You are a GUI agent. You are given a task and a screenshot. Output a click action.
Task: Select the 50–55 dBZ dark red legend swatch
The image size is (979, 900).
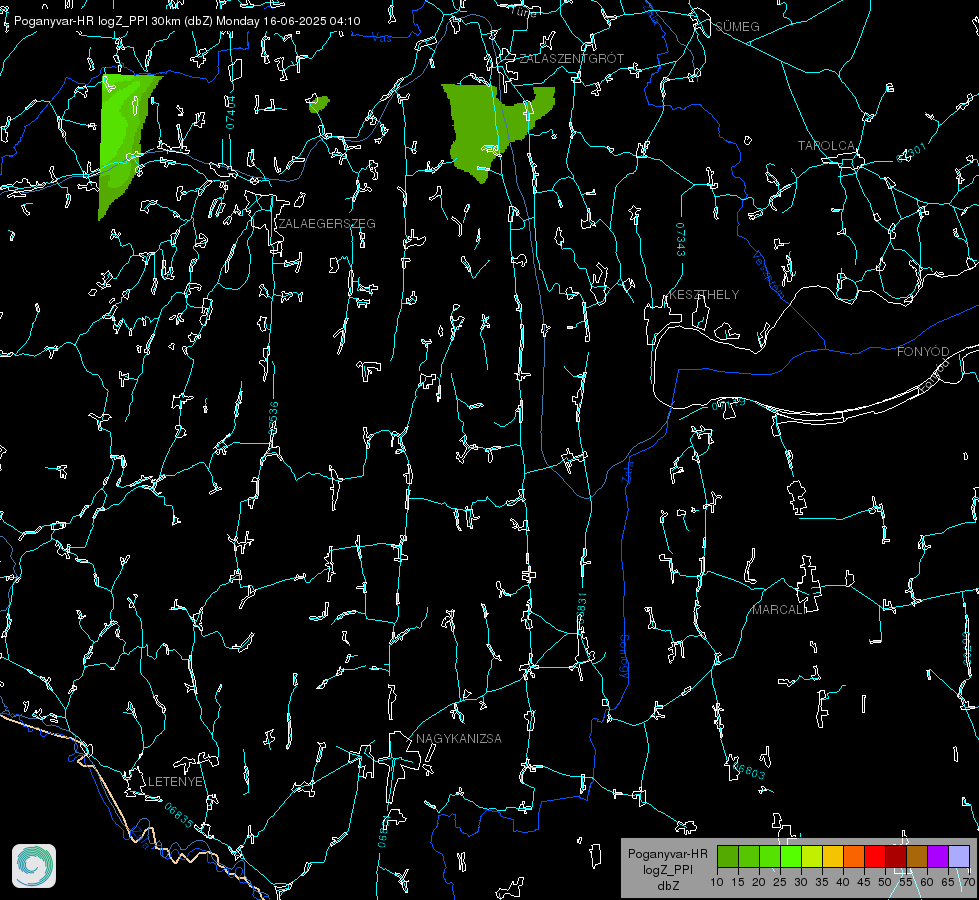[896, 856]
